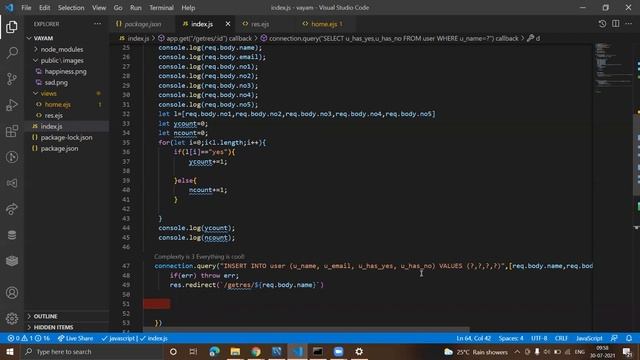The image size is (640, 360).
Task: Click errors and warnings status indicator
Action: pyautogui.click(x=29, y=338)
